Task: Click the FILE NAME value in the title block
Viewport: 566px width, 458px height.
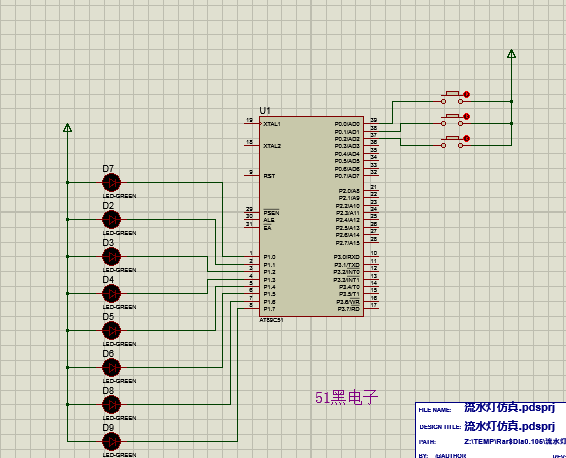Action: pyautogui.click(x=509, y=407)
